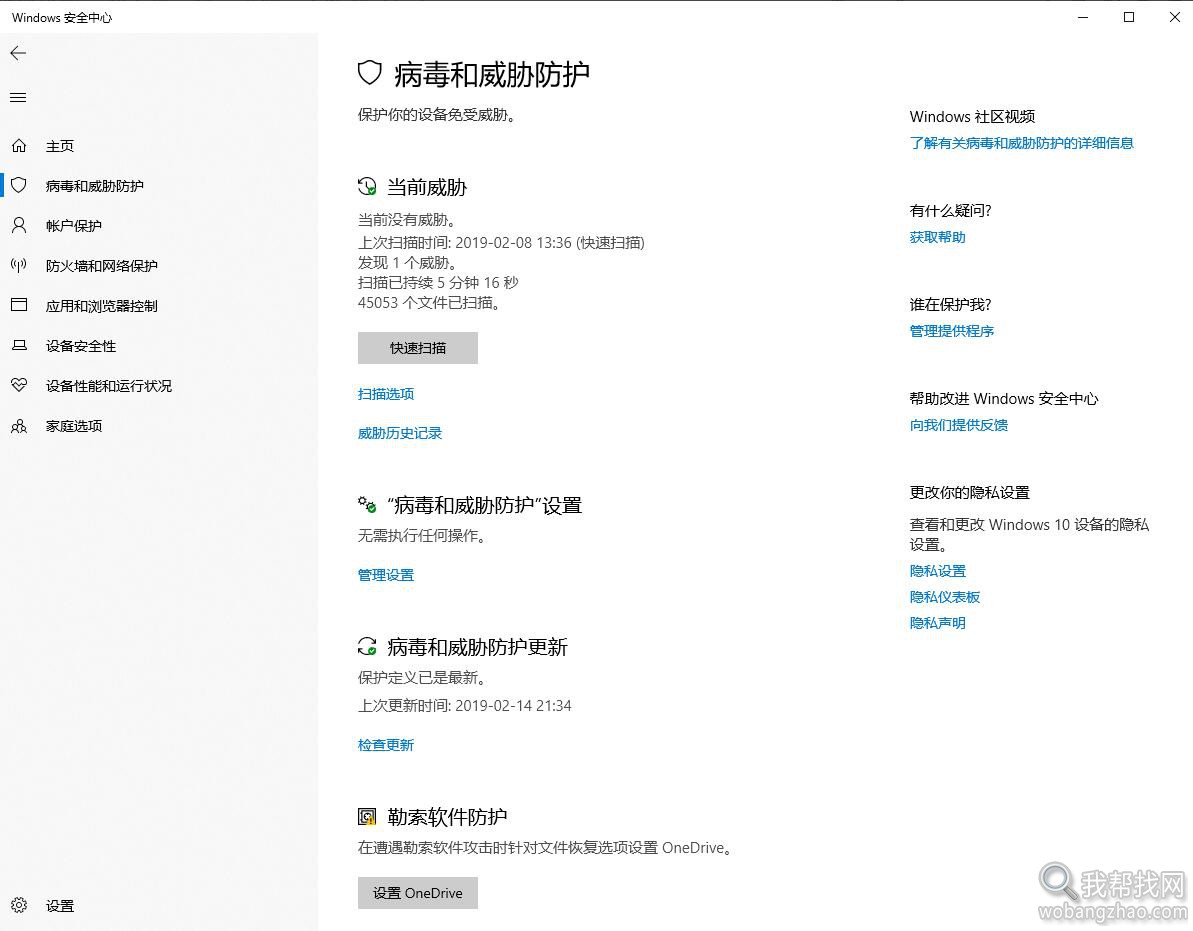This screenshot has width=1193, height=931.
Task: Click the refresh icon beside 病毒和威胁防护更新
Action: click(367, 647)
